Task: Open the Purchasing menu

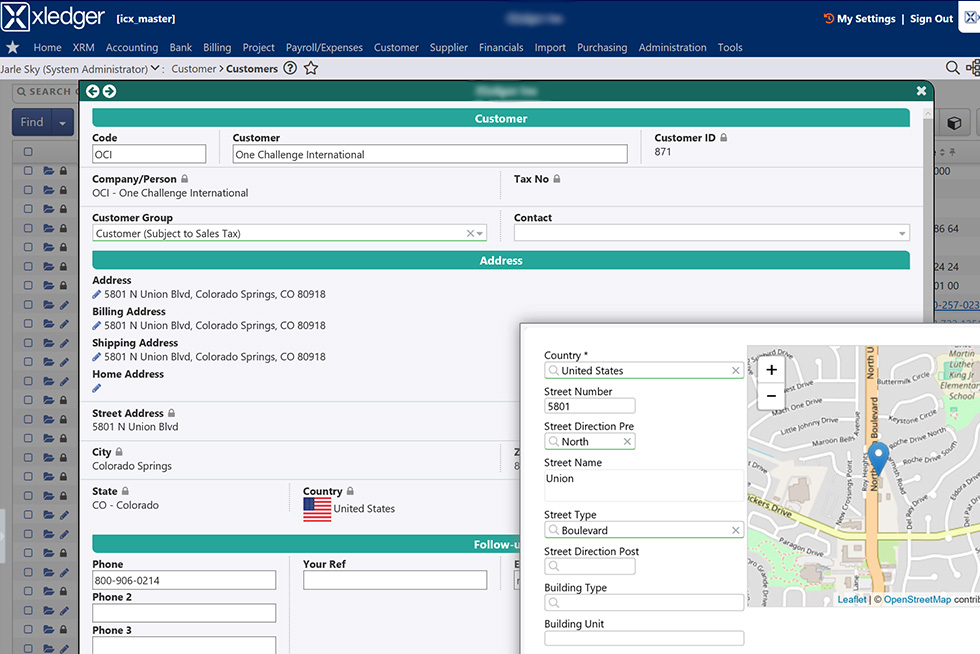Action: pos(602,48)
